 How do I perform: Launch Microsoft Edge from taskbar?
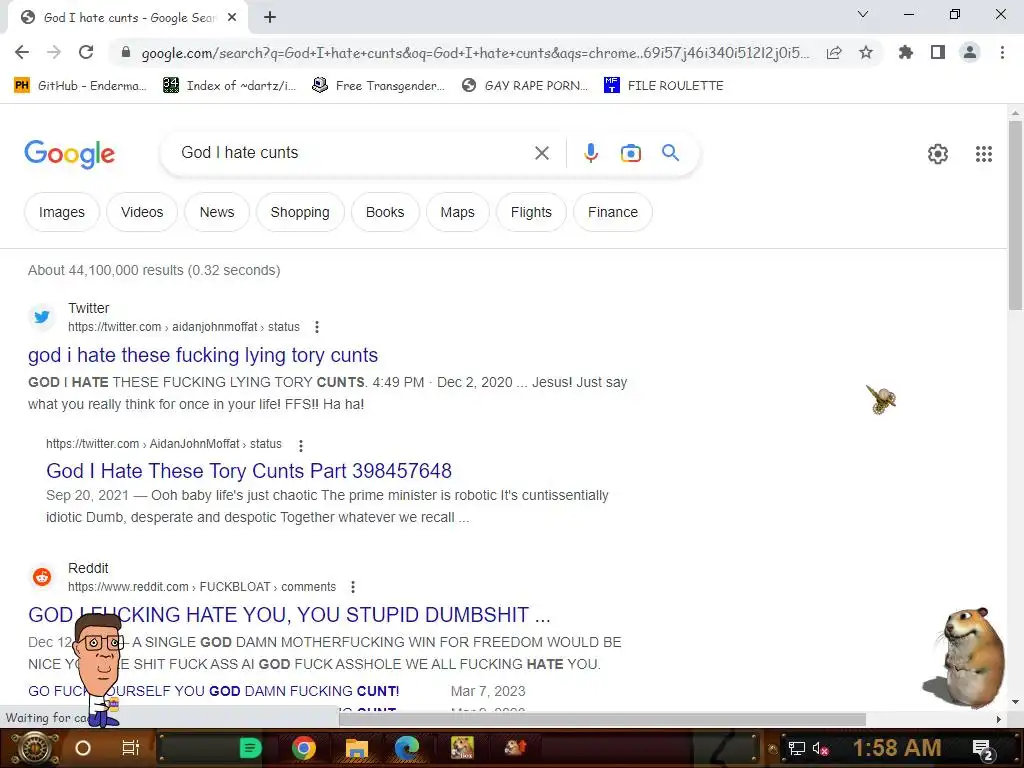pyautogui.click(x=407, y=748)
